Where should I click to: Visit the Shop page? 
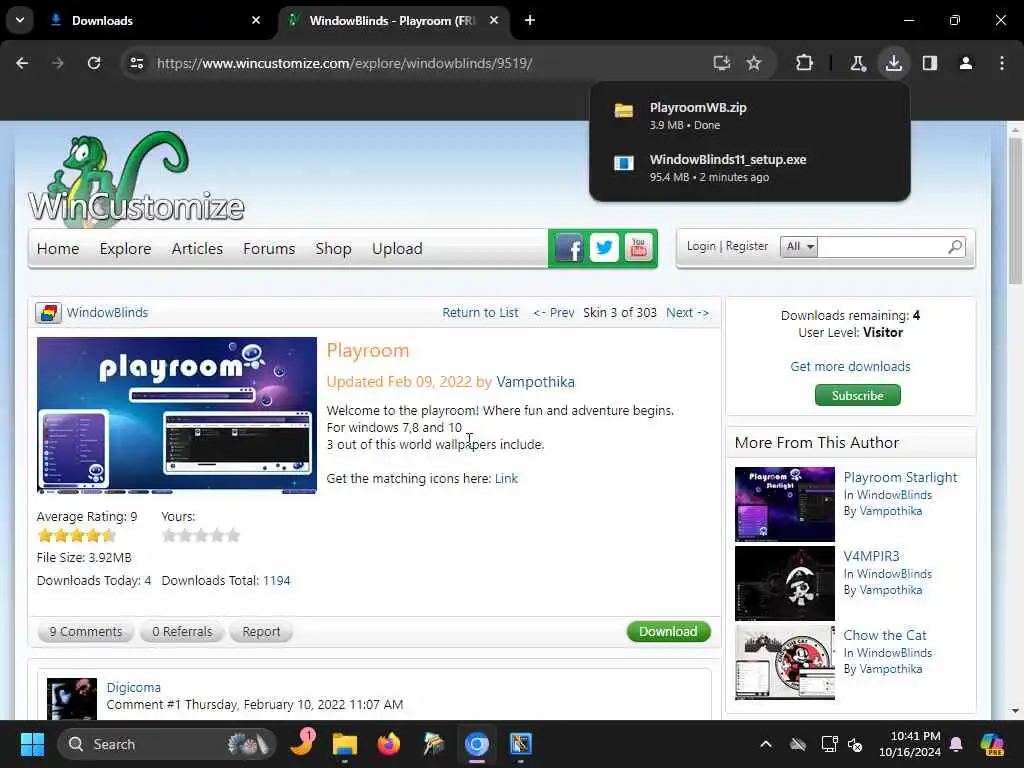coord(333,249)
